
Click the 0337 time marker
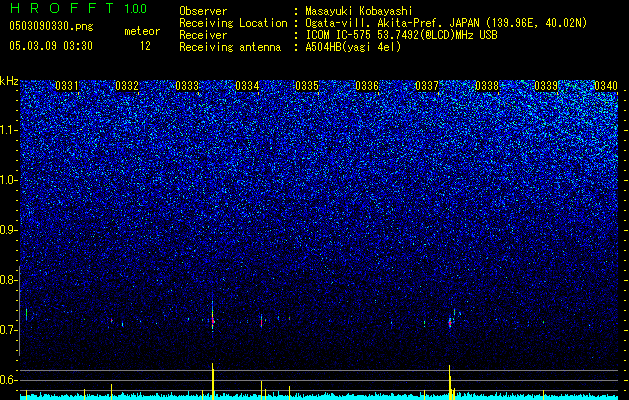[x=426, y=86]
